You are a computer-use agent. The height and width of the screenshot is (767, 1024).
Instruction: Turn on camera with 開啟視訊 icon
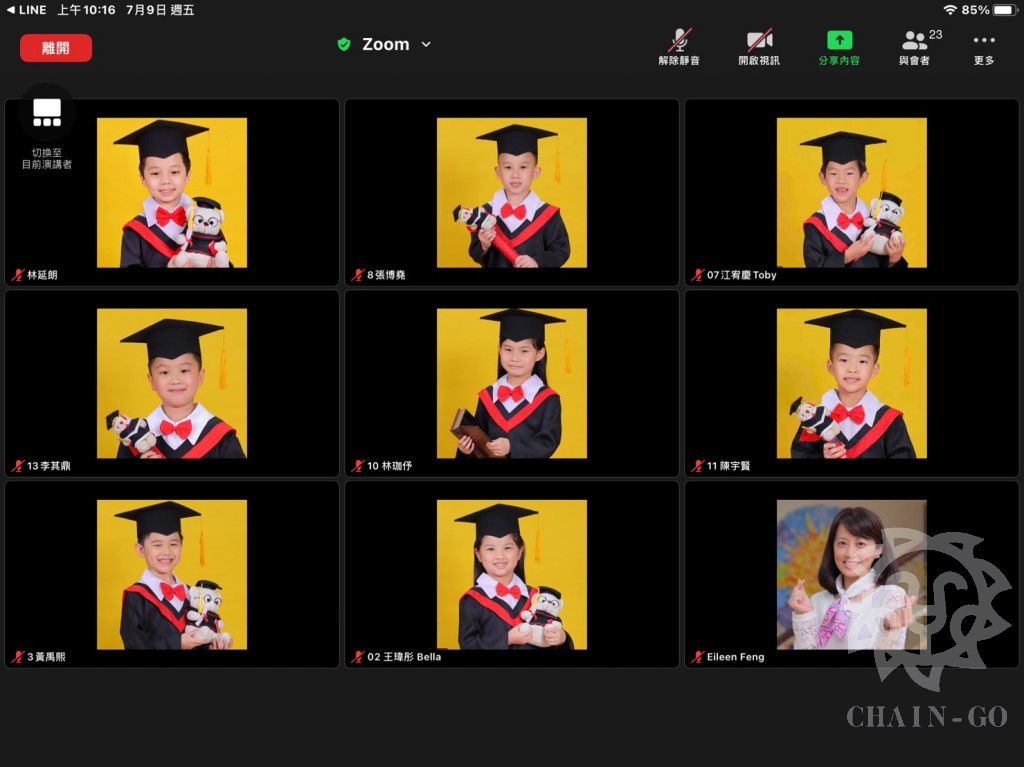pyautogui.click(x=759, y=41)
